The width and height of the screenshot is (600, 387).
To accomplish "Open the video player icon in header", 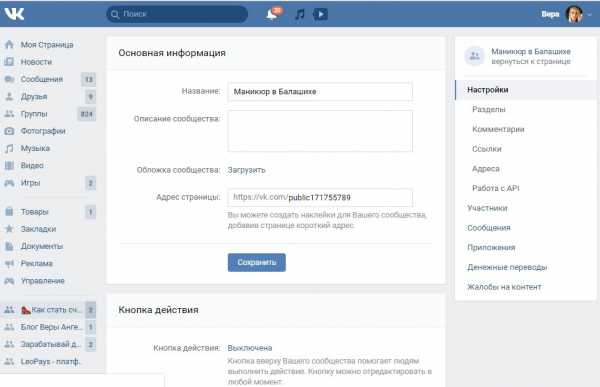I will click(321, 14).
